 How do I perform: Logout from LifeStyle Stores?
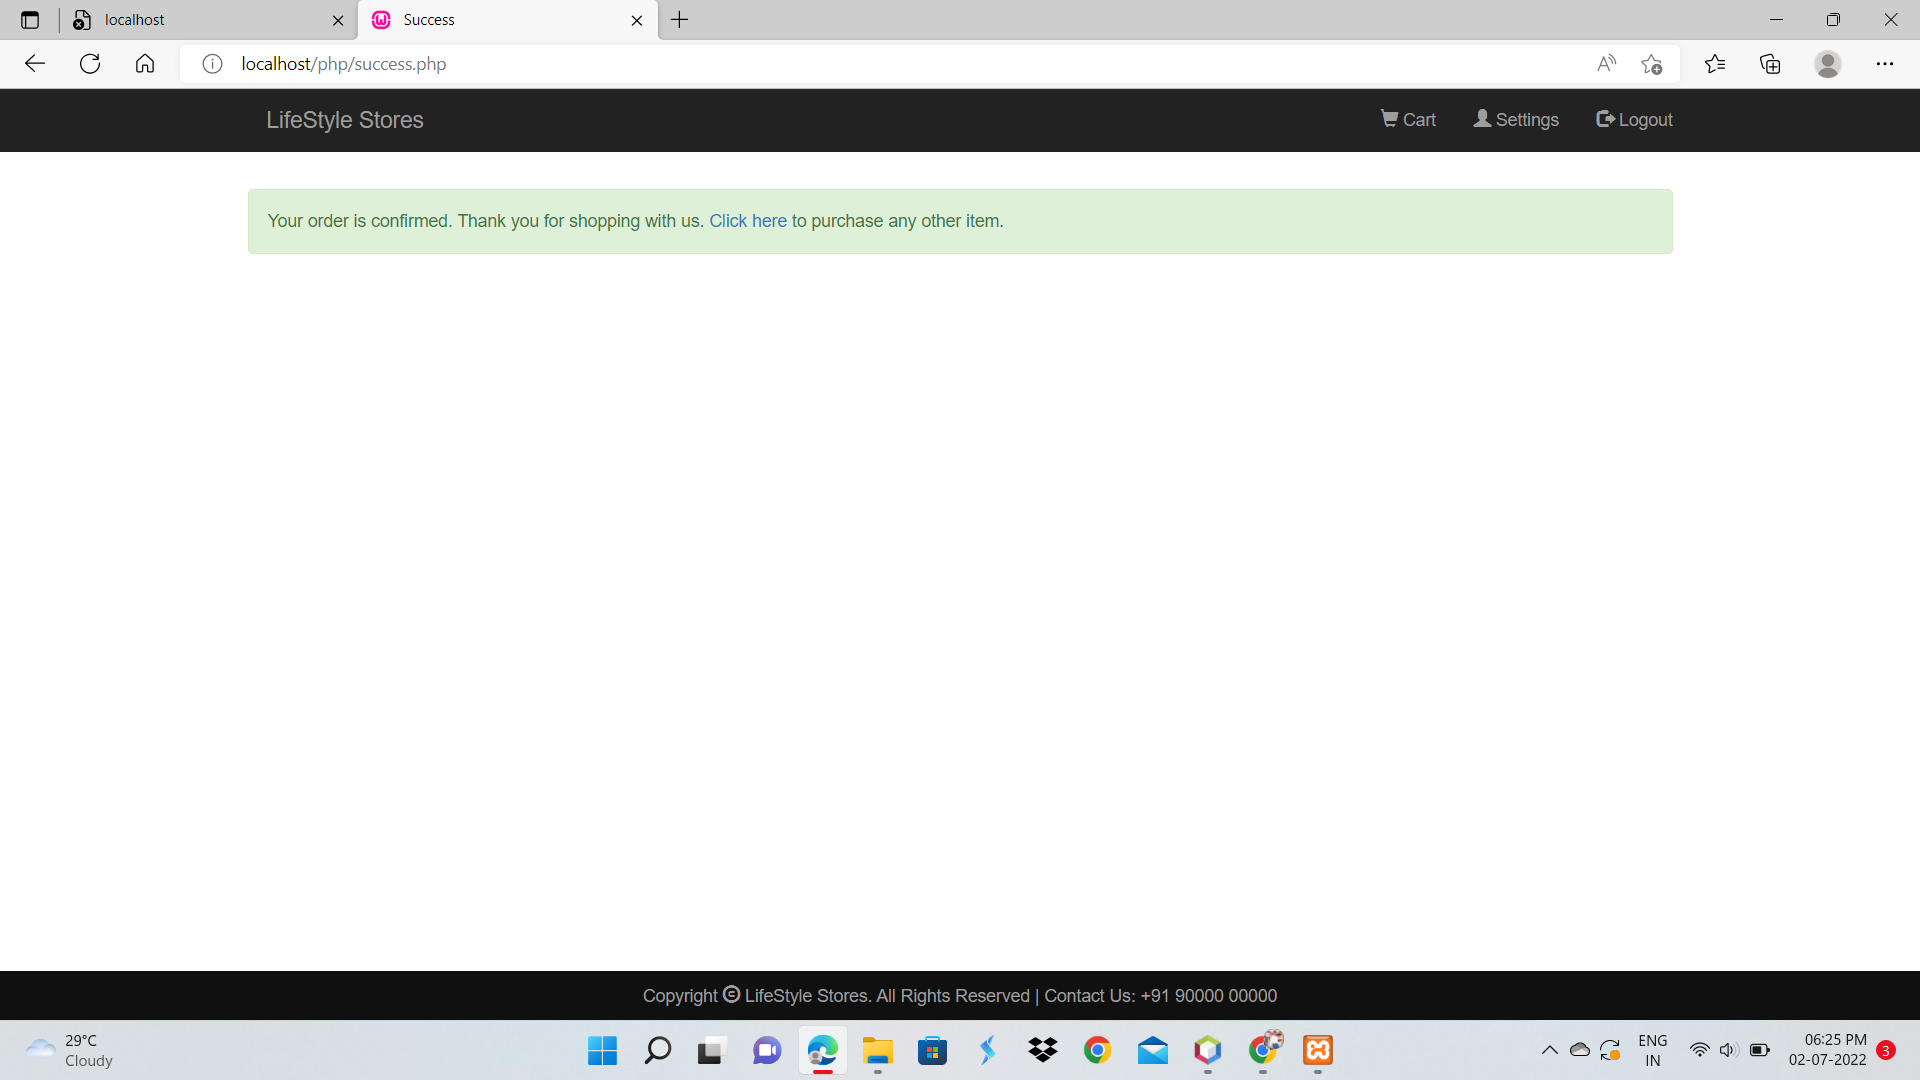1633,119
